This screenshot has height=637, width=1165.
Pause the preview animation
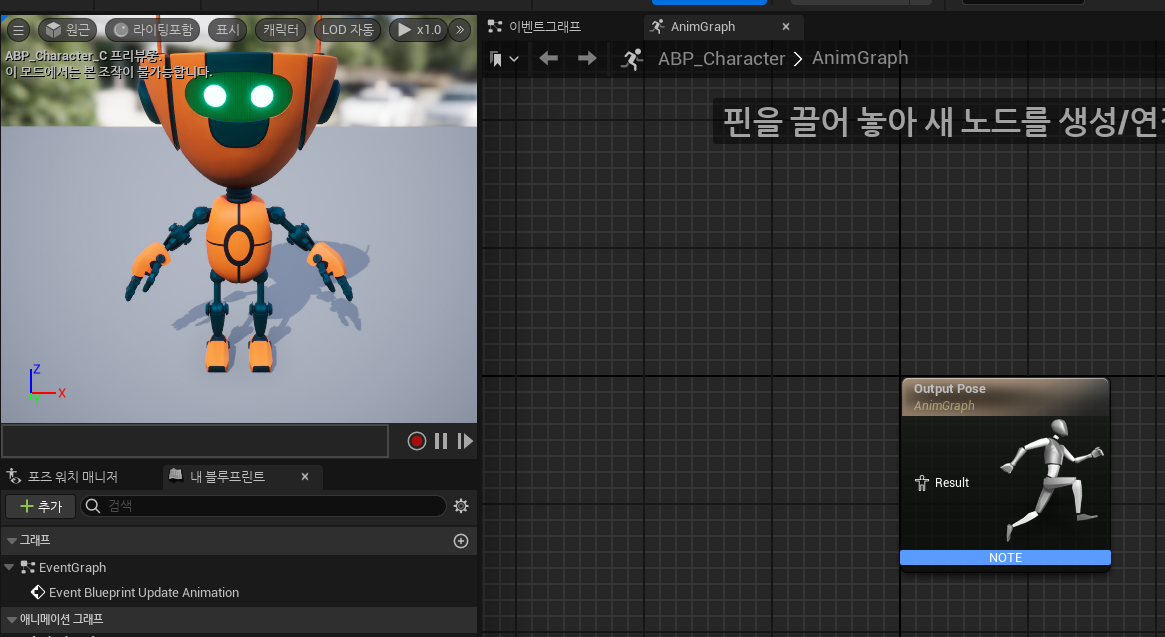pyautogui.click(x=441, y=442)
